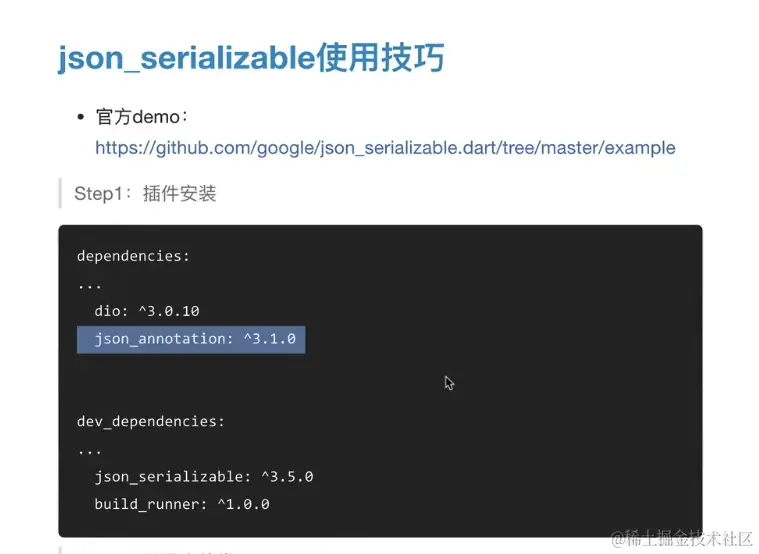Image resolution: width=759 pixels, height=554 pixels.
Task: Click the dio: ^3.0.10 code line
Action: click(x=147, y=311)
